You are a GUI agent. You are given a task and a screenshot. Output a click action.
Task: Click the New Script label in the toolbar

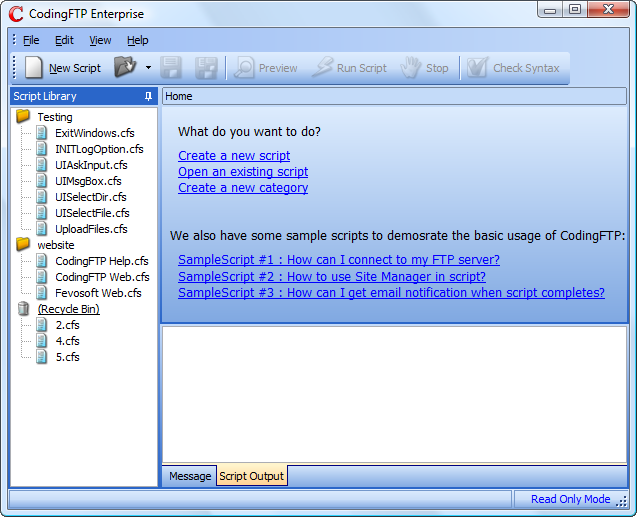tap(75, 68)
